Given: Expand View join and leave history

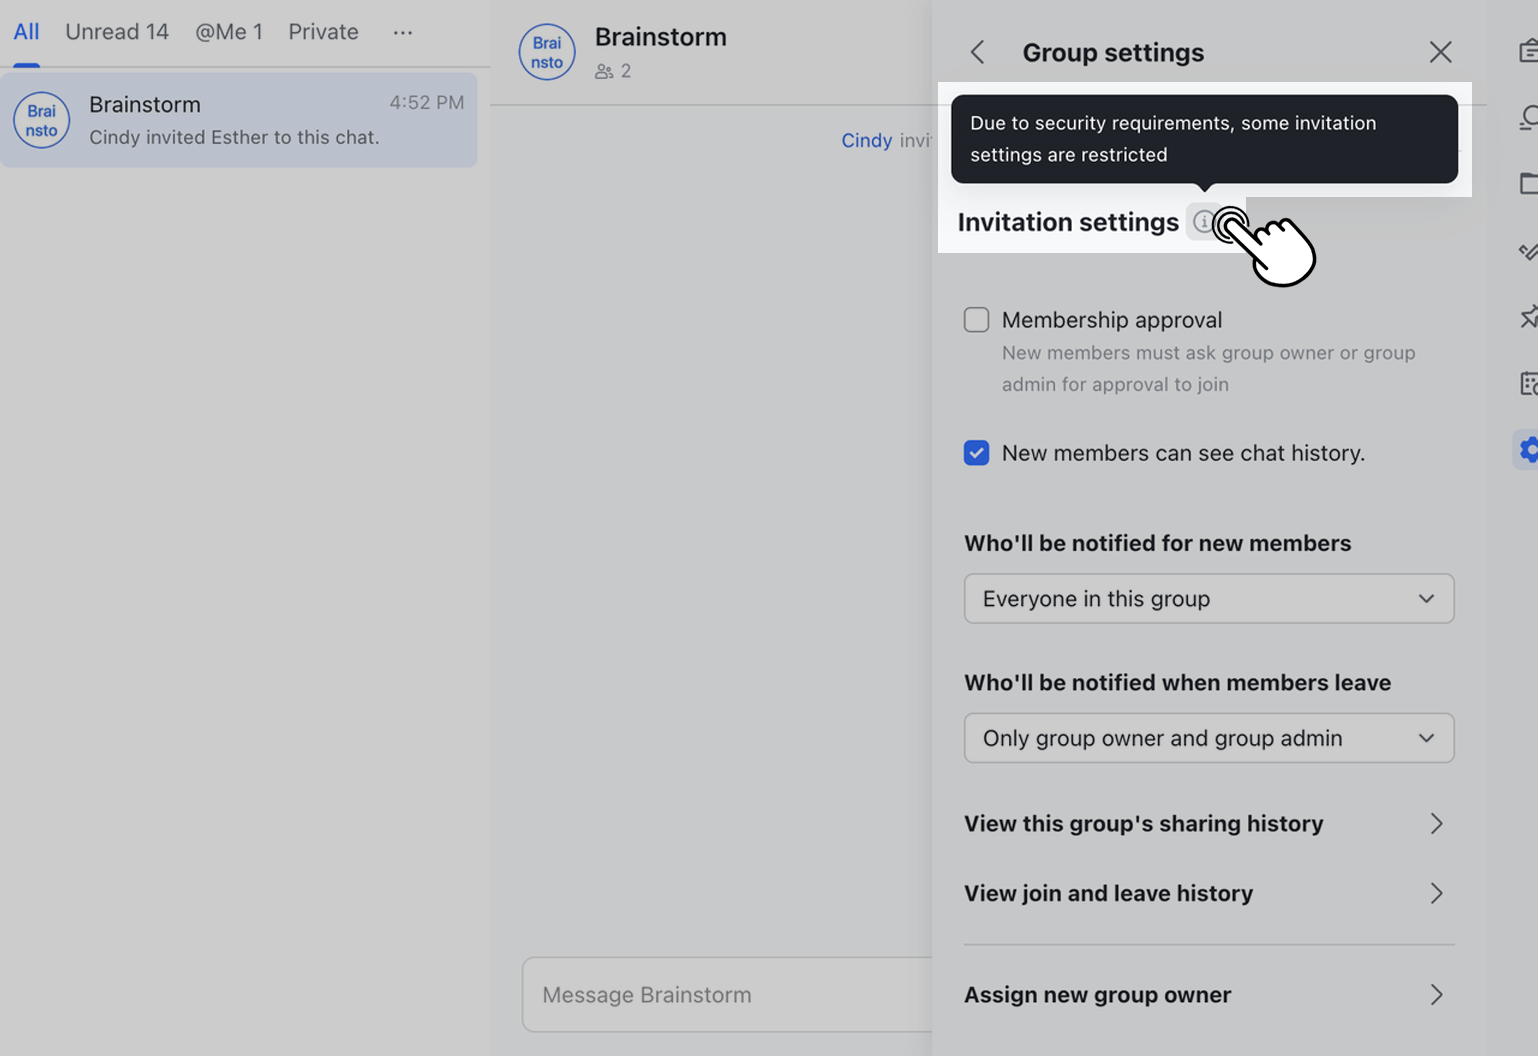Looking at the screenshot, I should (x=1209, y=894).
